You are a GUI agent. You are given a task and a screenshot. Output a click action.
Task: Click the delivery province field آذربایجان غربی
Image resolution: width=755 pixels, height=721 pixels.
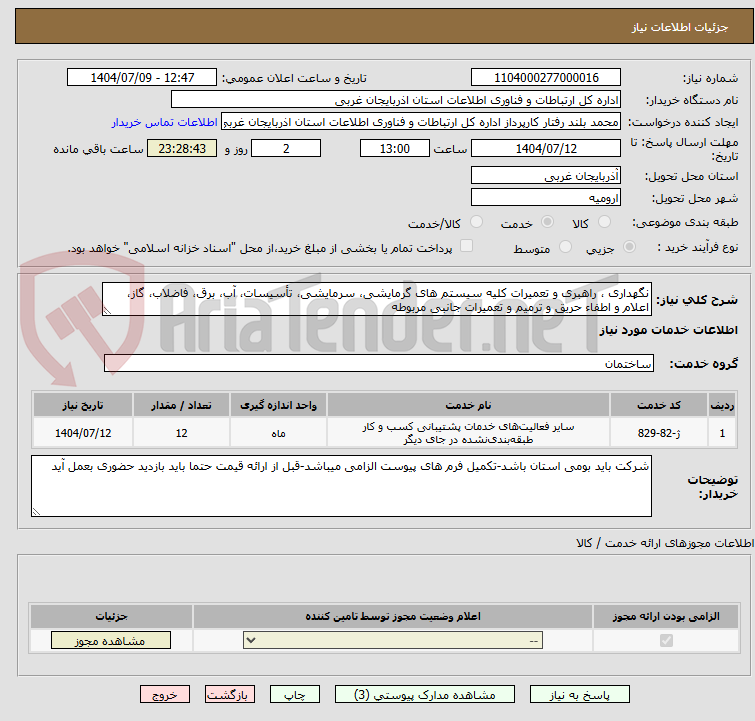(x=546, y=176)
